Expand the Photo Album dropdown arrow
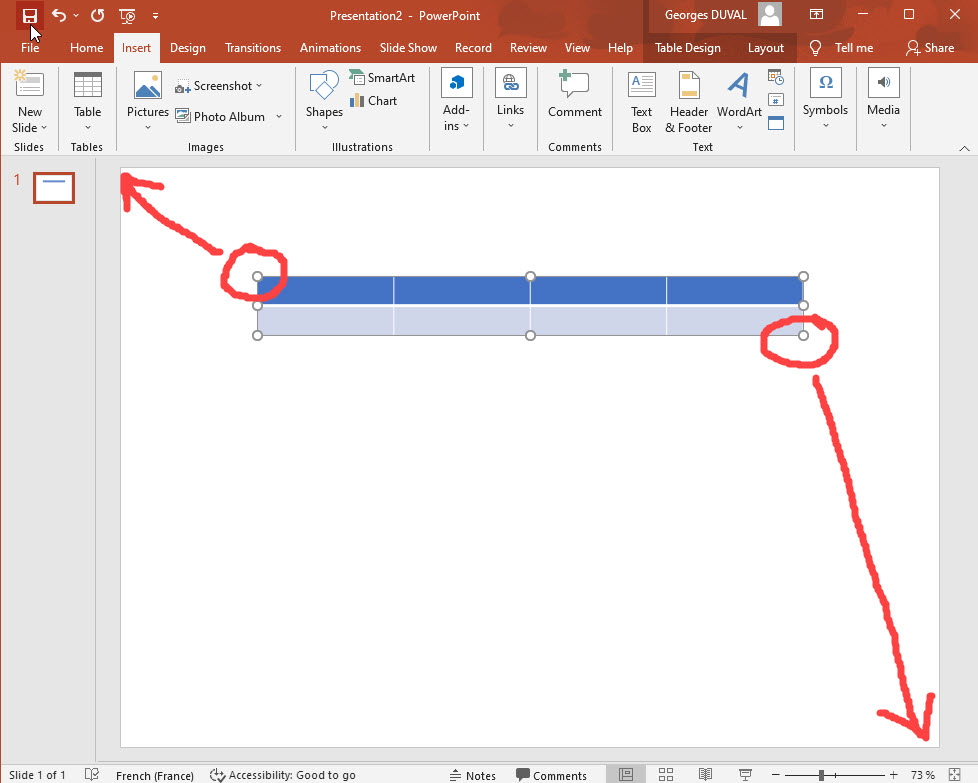 (279, 117)
